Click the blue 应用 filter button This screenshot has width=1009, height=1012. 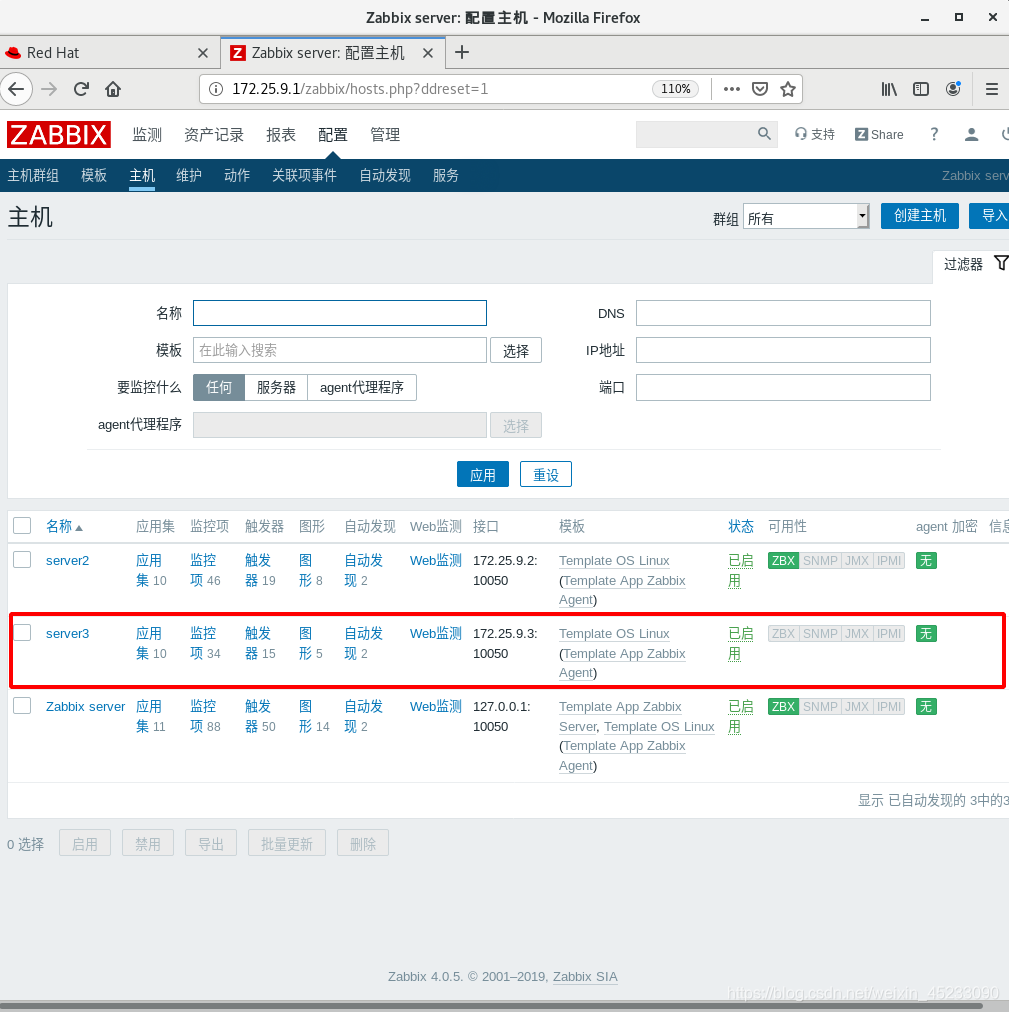pyautogui.click(x=482, y=474)
